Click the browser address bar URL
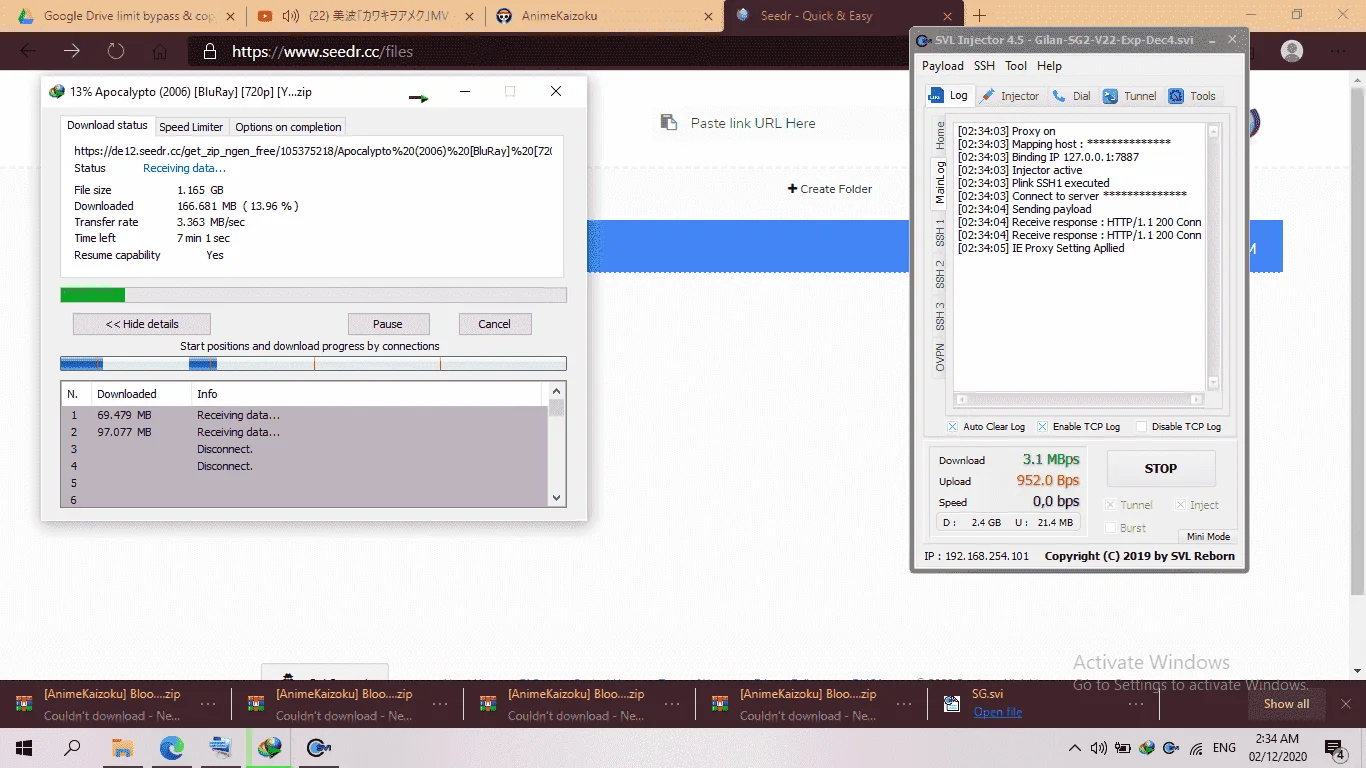 [322, 52]
